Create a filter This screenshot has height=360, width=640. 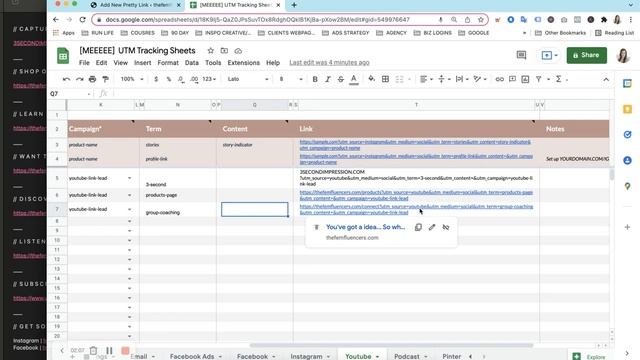coord(538,79)
